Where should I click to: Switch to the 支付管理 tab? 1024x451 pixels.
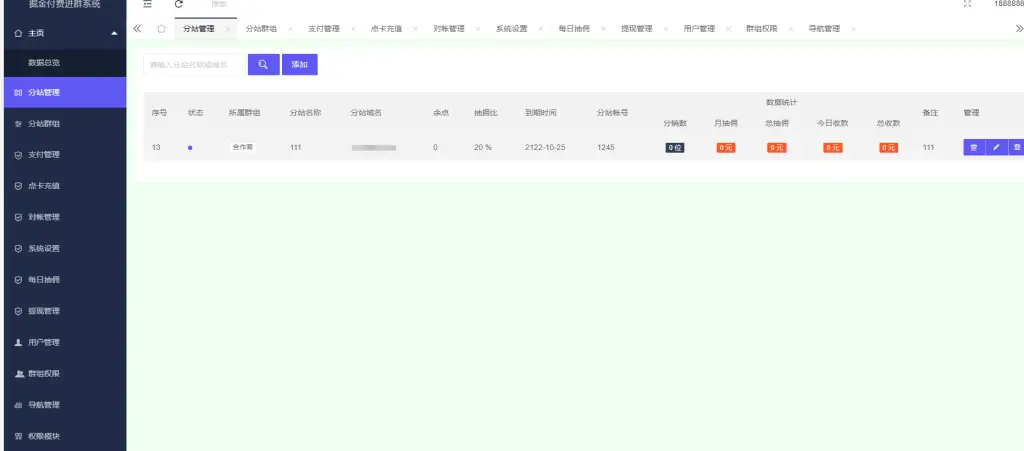pos(324,29)
